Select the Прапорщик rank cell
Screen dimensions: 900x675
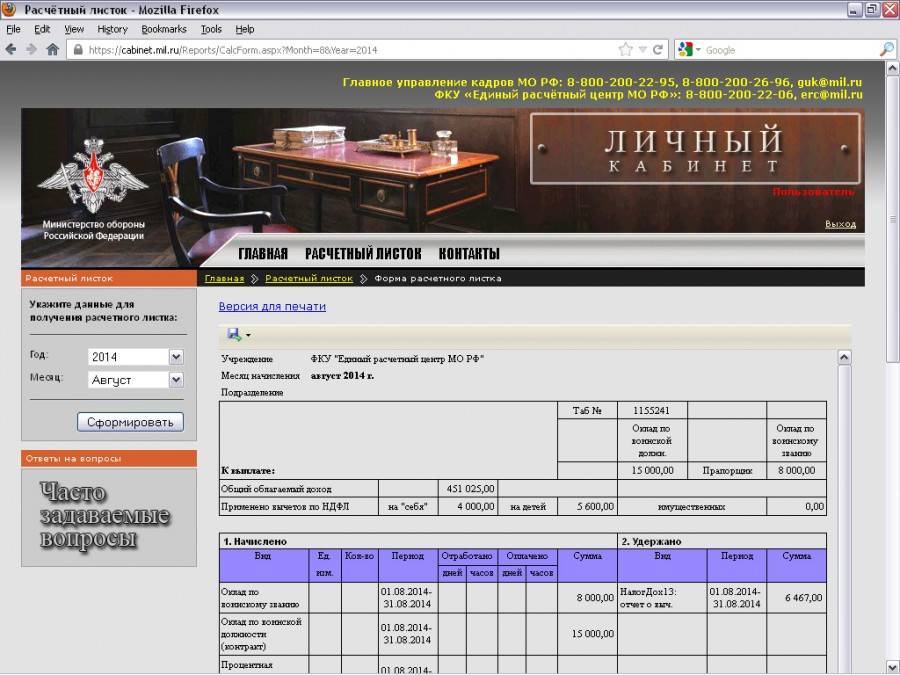coord(727,470)
